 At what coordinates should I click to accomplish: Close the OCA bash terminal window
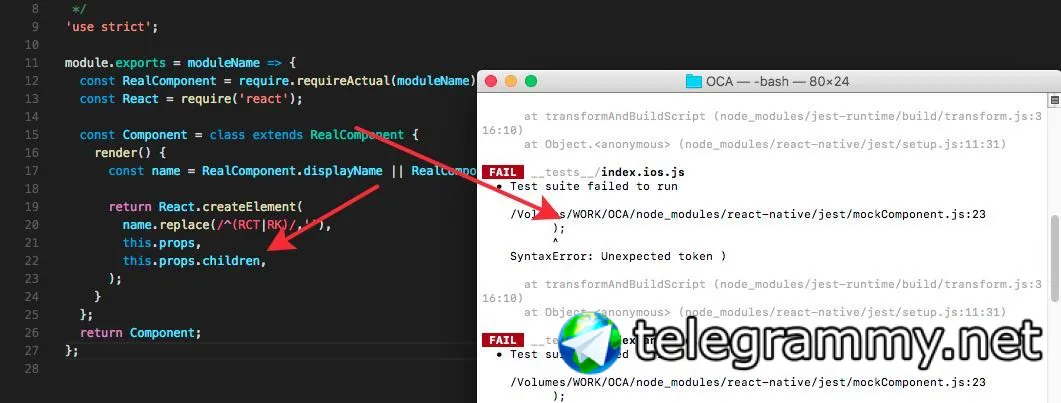pyautogui.click(x=491, y=81)
